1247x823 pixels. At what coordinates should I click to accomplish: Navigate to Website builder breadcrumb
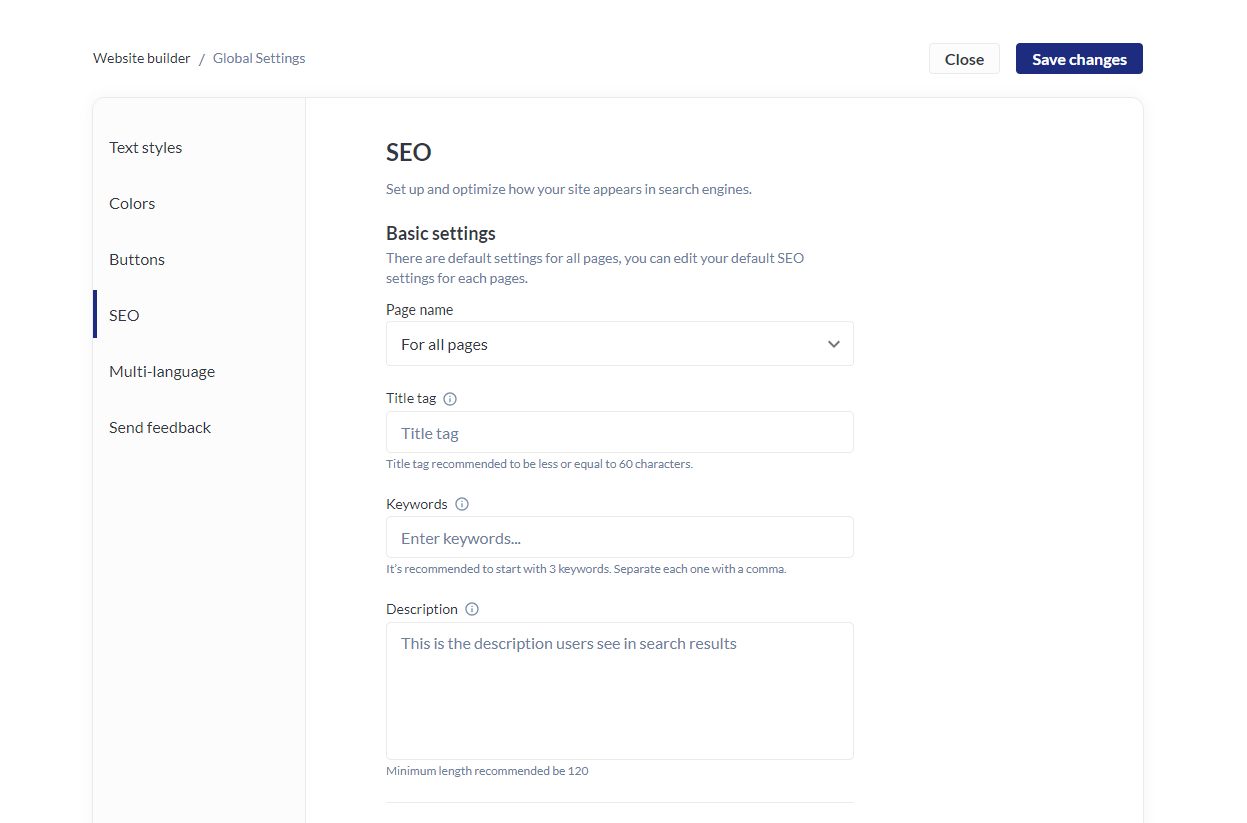(141, 59)
